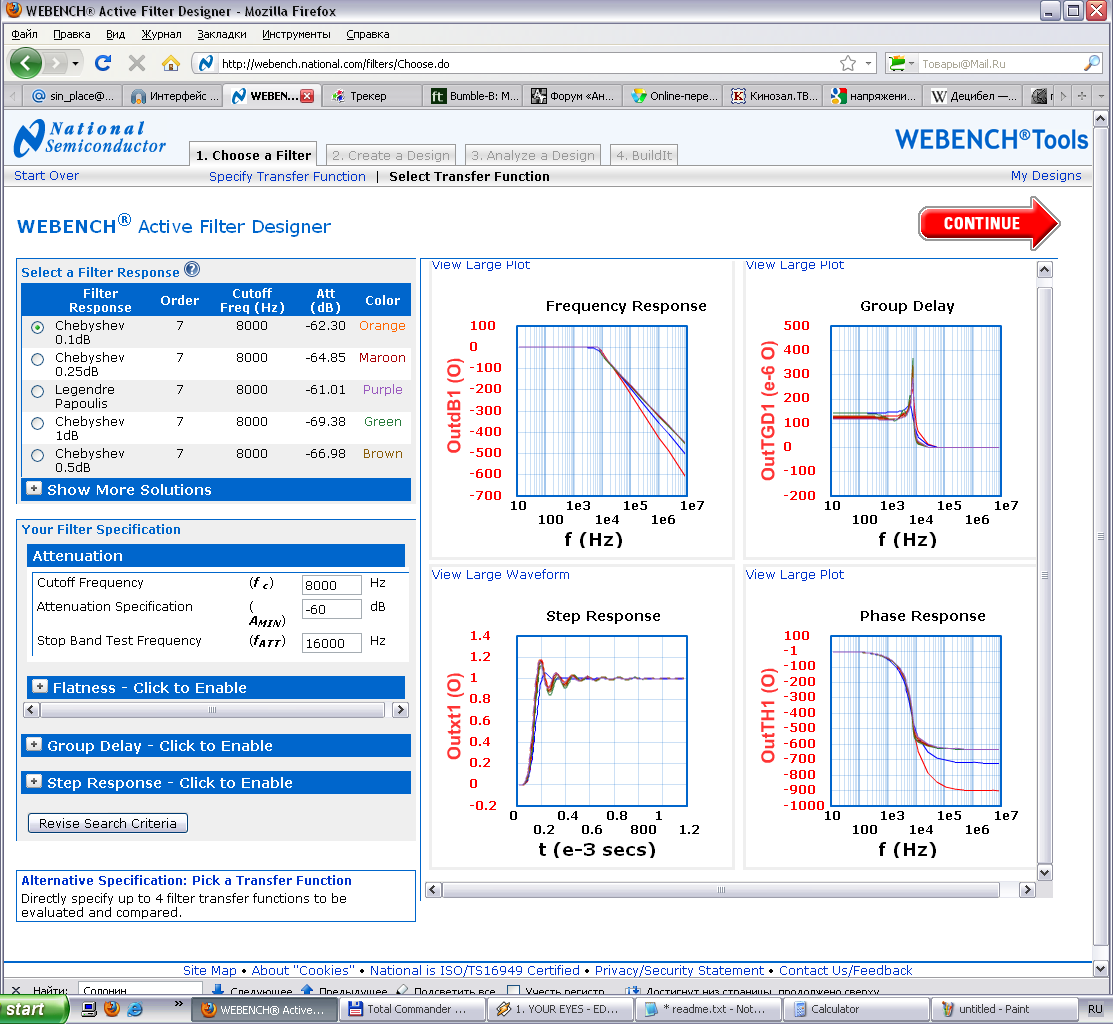Viewport: 1113px width, 1024px height.
Task: Click the Cutoff Frequency input field
Action: point(331,585)
